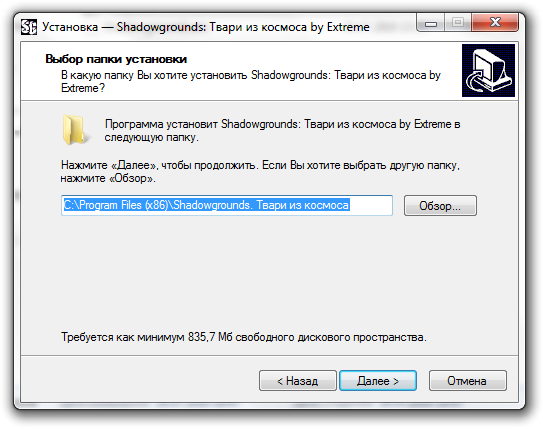543x429 pixels.
Task: Continue installation with Далее button
Action: 378,381
